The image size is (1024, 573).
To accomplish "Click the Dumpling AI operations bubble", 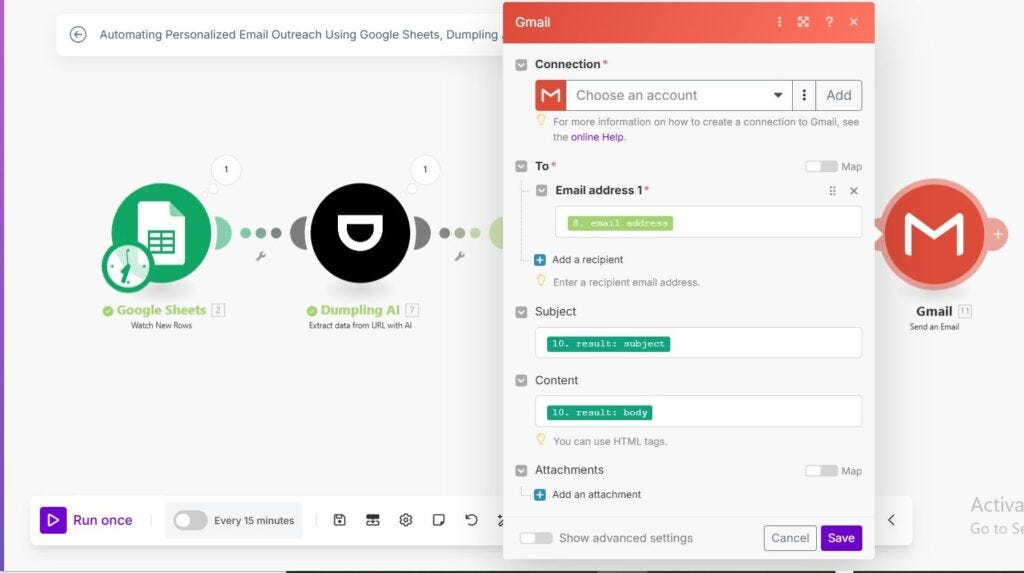I will click(x=425, y=170).
